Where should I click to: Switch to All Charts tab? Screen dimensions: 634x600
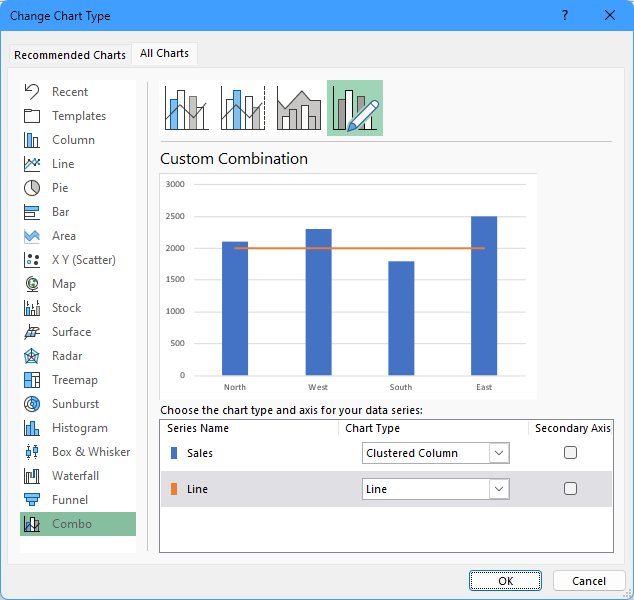click(x=164, y=53)
